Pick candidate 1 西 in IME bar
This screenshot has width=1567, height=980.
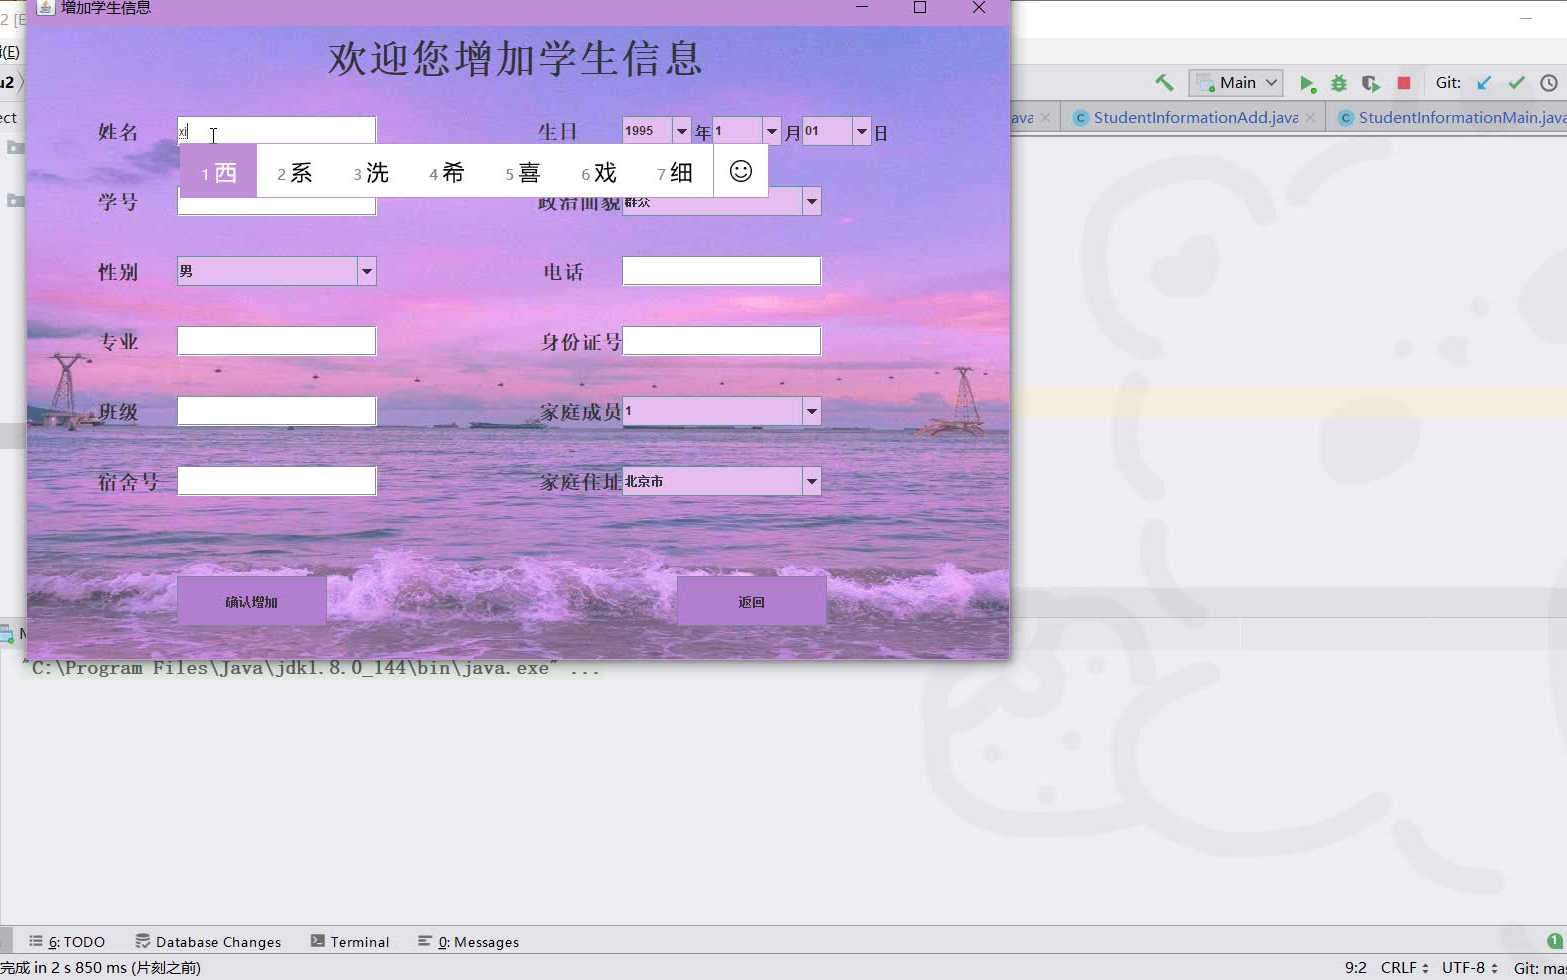coord(219,172)
